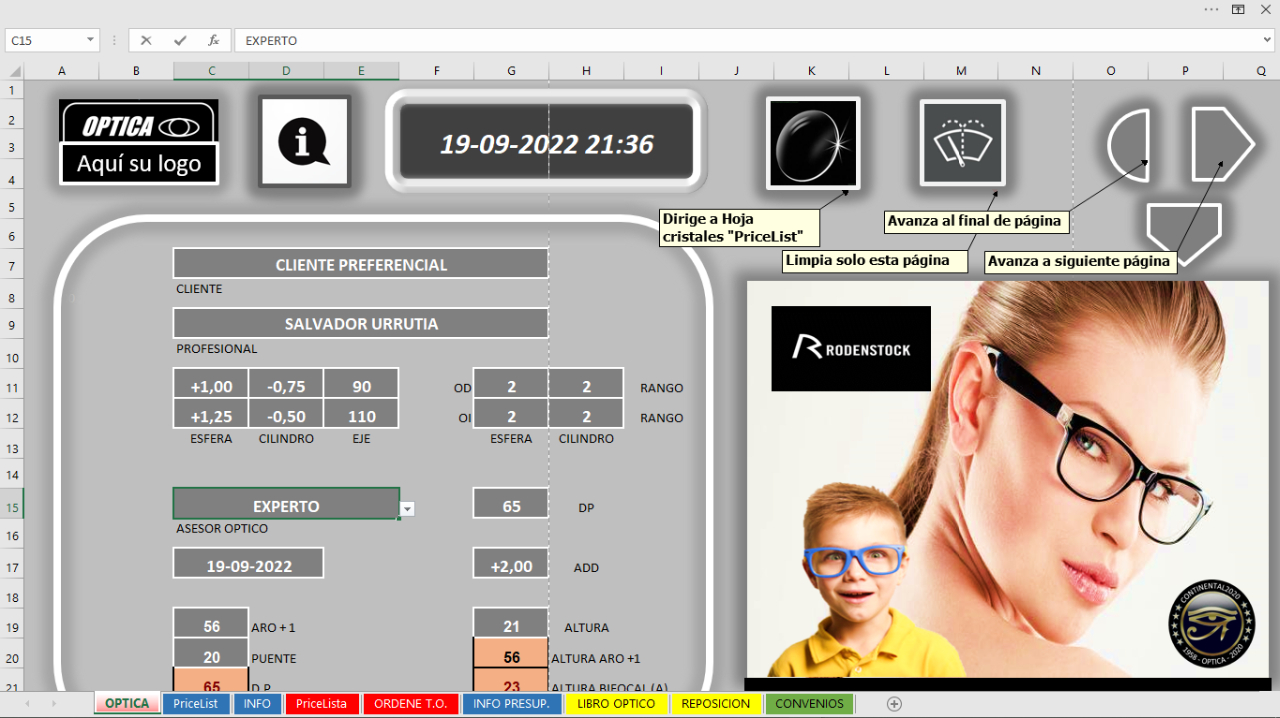Select the -0,50 cilindro cell
The image size is (1280, 718).
click(286, 416)
